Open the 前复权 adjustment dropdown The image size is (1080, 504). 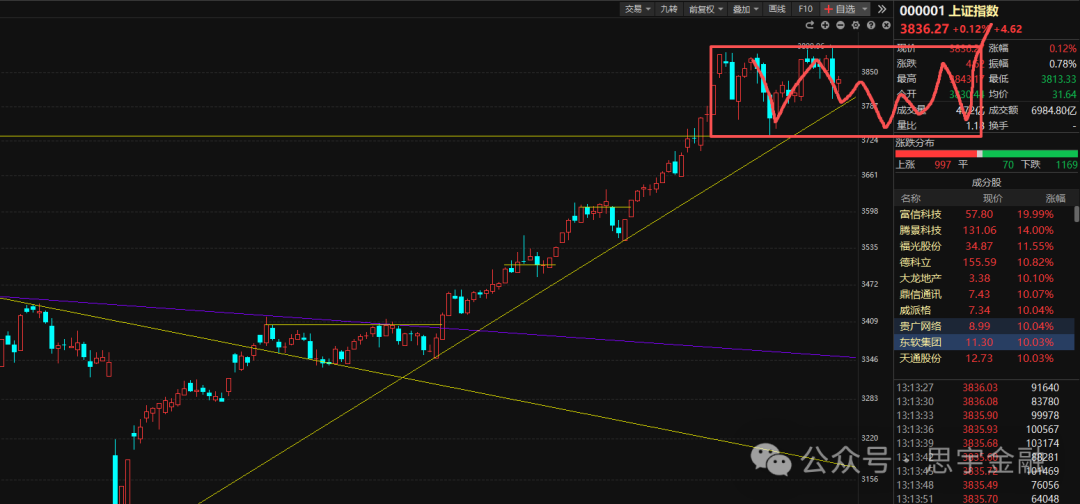tap(707, 9)
